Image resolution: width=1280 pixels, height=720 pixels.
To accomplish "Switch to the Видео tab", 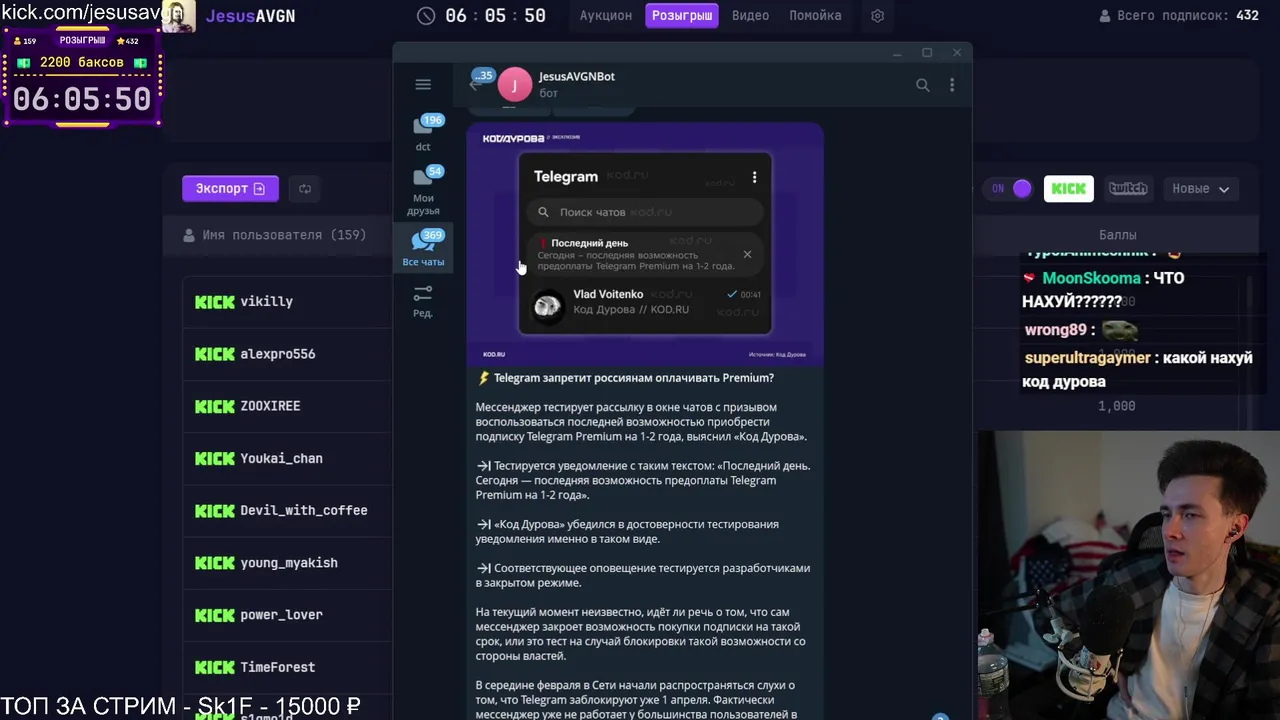I will [750, 16].
